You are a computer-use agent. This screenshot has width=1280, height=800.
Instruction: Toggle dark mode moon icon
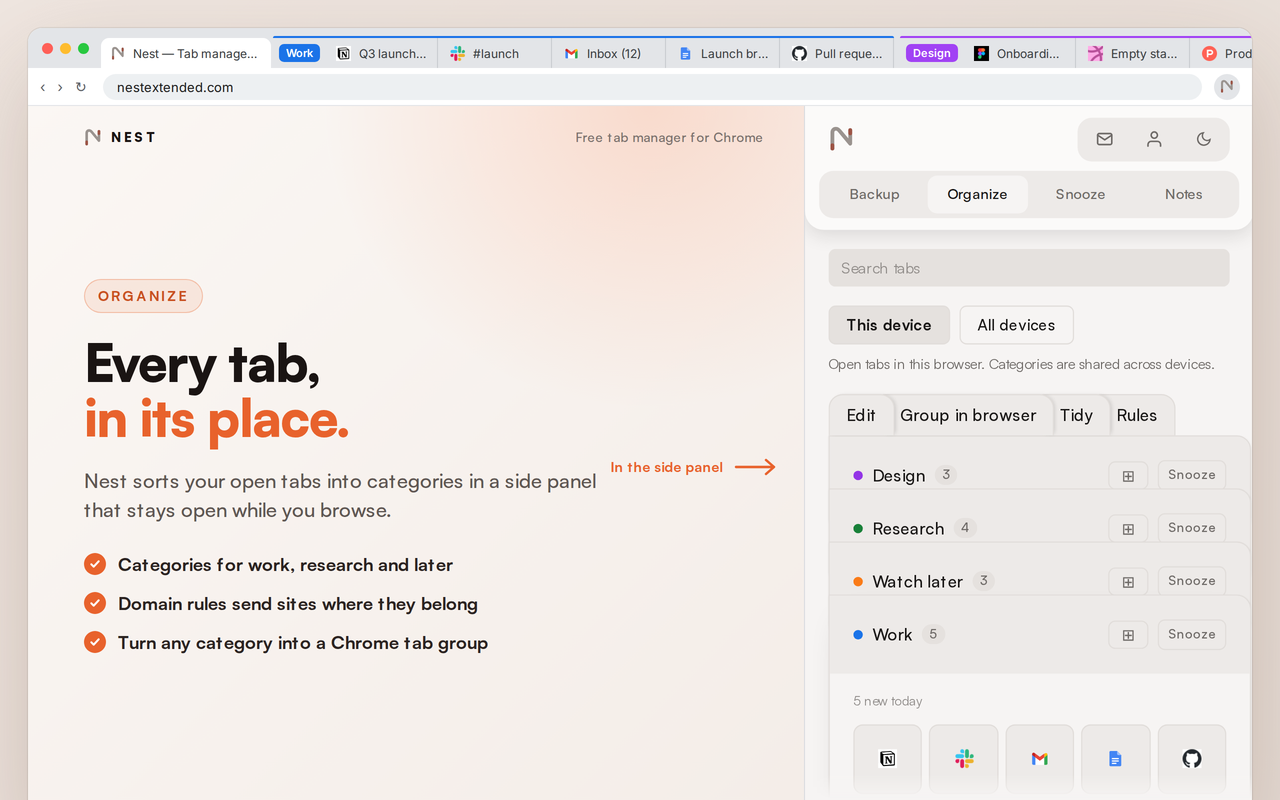pyautogui.click(x=1204, y=139)
